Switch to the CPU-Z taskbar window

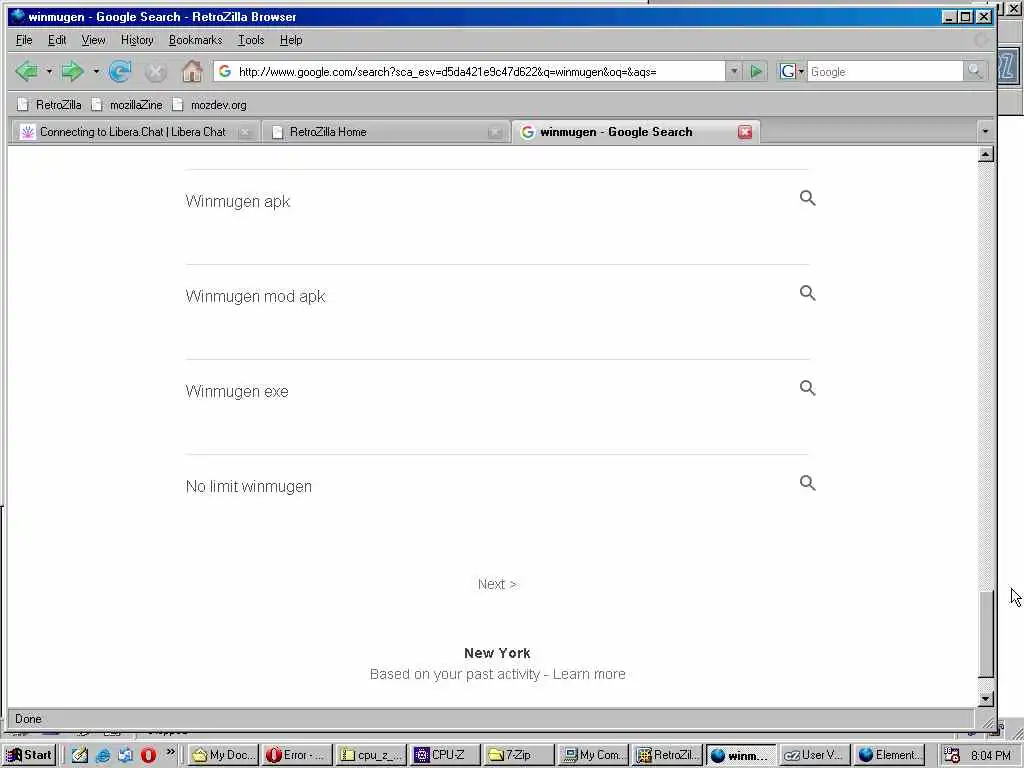[x=445, y=755]
